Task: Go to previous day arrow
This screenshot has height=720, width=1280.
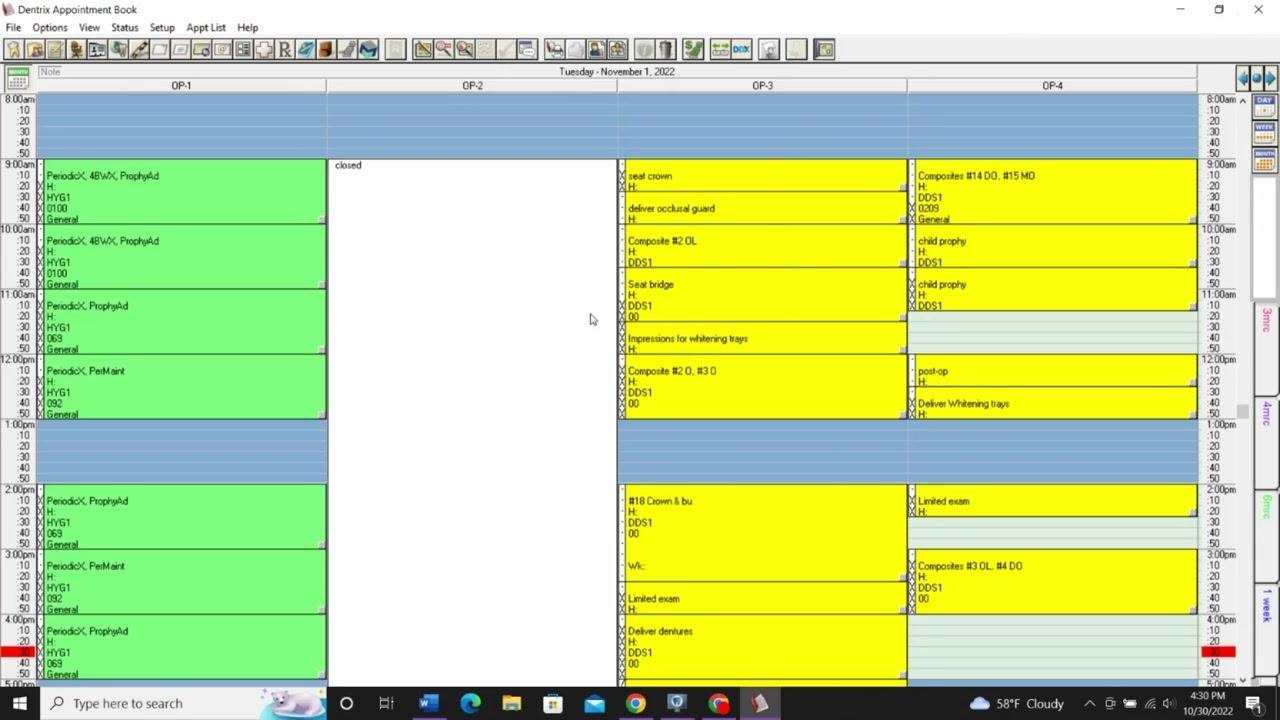Action: click(1243, 78)
